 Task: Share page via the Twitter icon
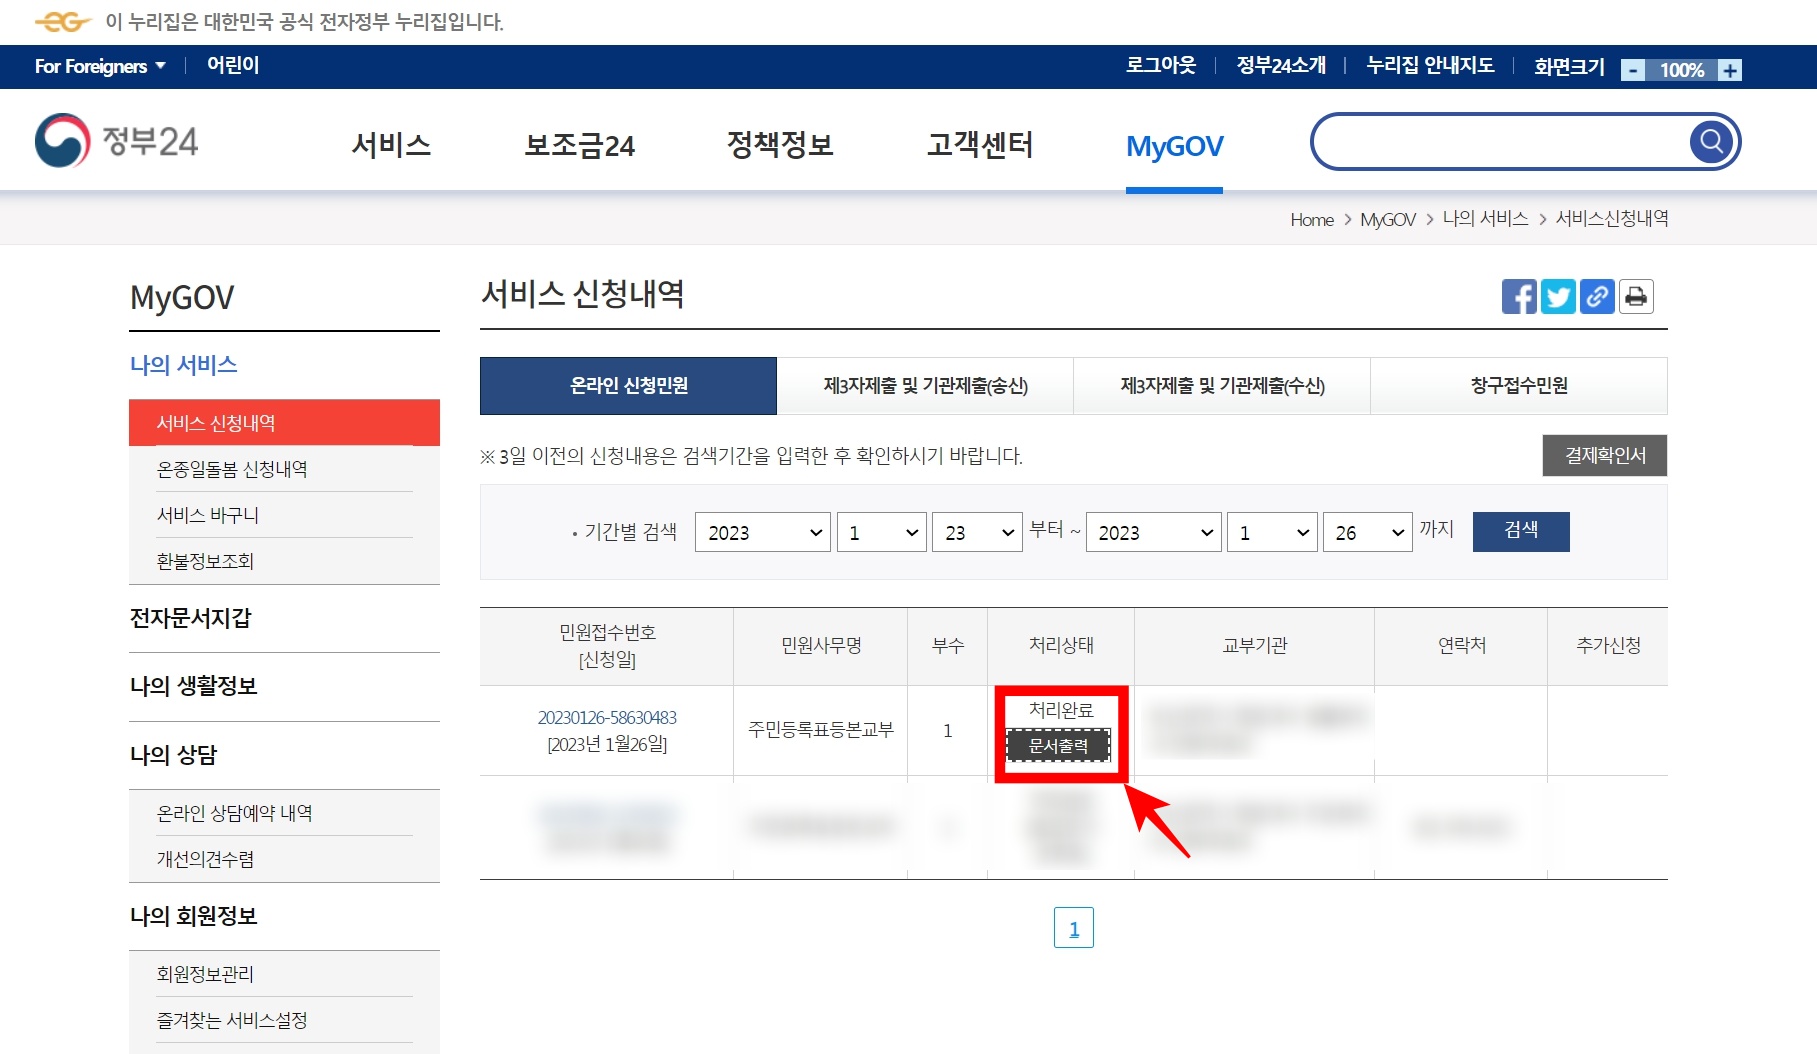(x=1559, y=296)
